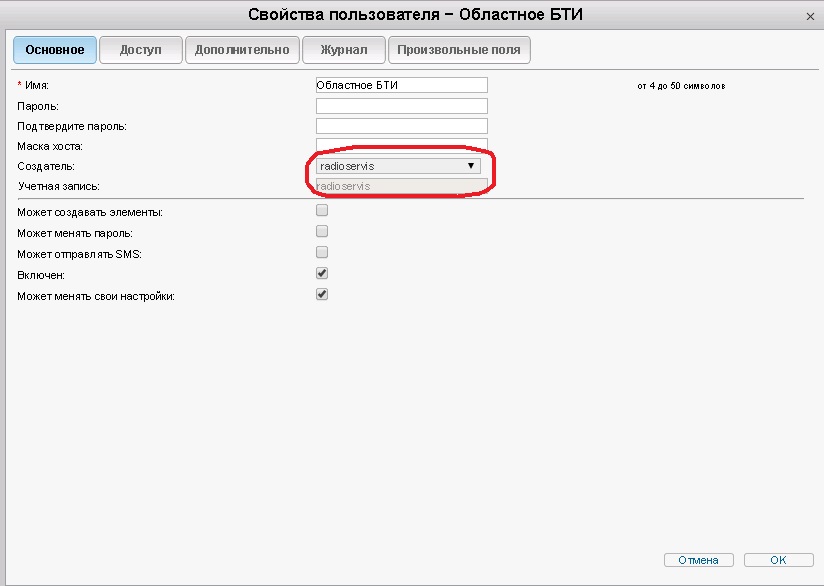Image resolution: width=824 pixels, height=586 pixels.
Task: Open the Доступ tab
Action: tap(140, 50)
